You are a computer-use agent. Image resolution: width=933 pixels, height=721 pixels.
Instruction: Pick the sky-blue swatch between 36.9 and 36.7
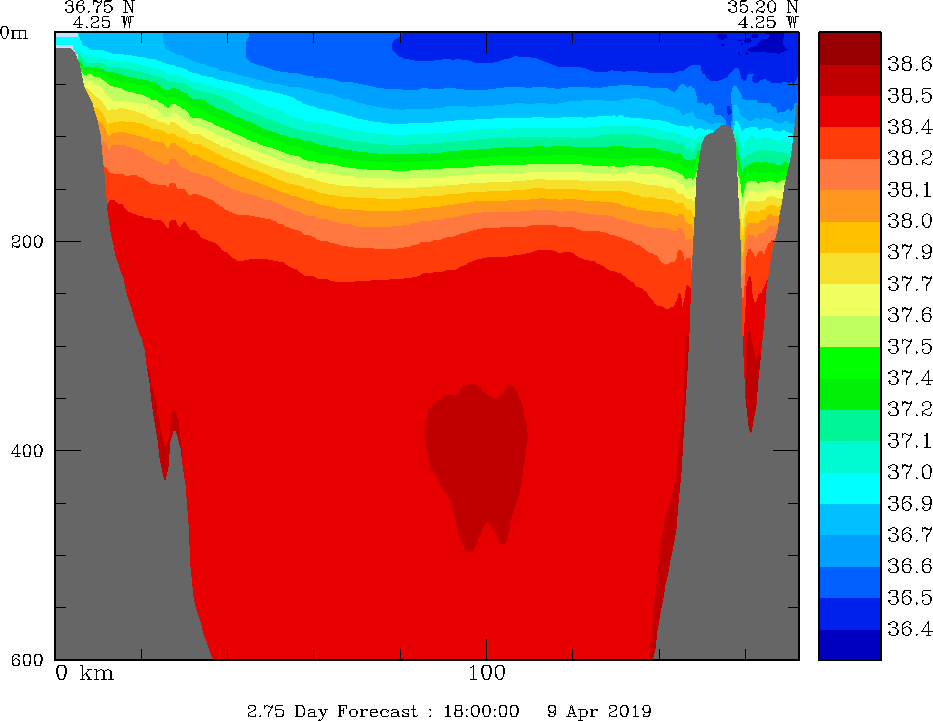coord(850,520)
